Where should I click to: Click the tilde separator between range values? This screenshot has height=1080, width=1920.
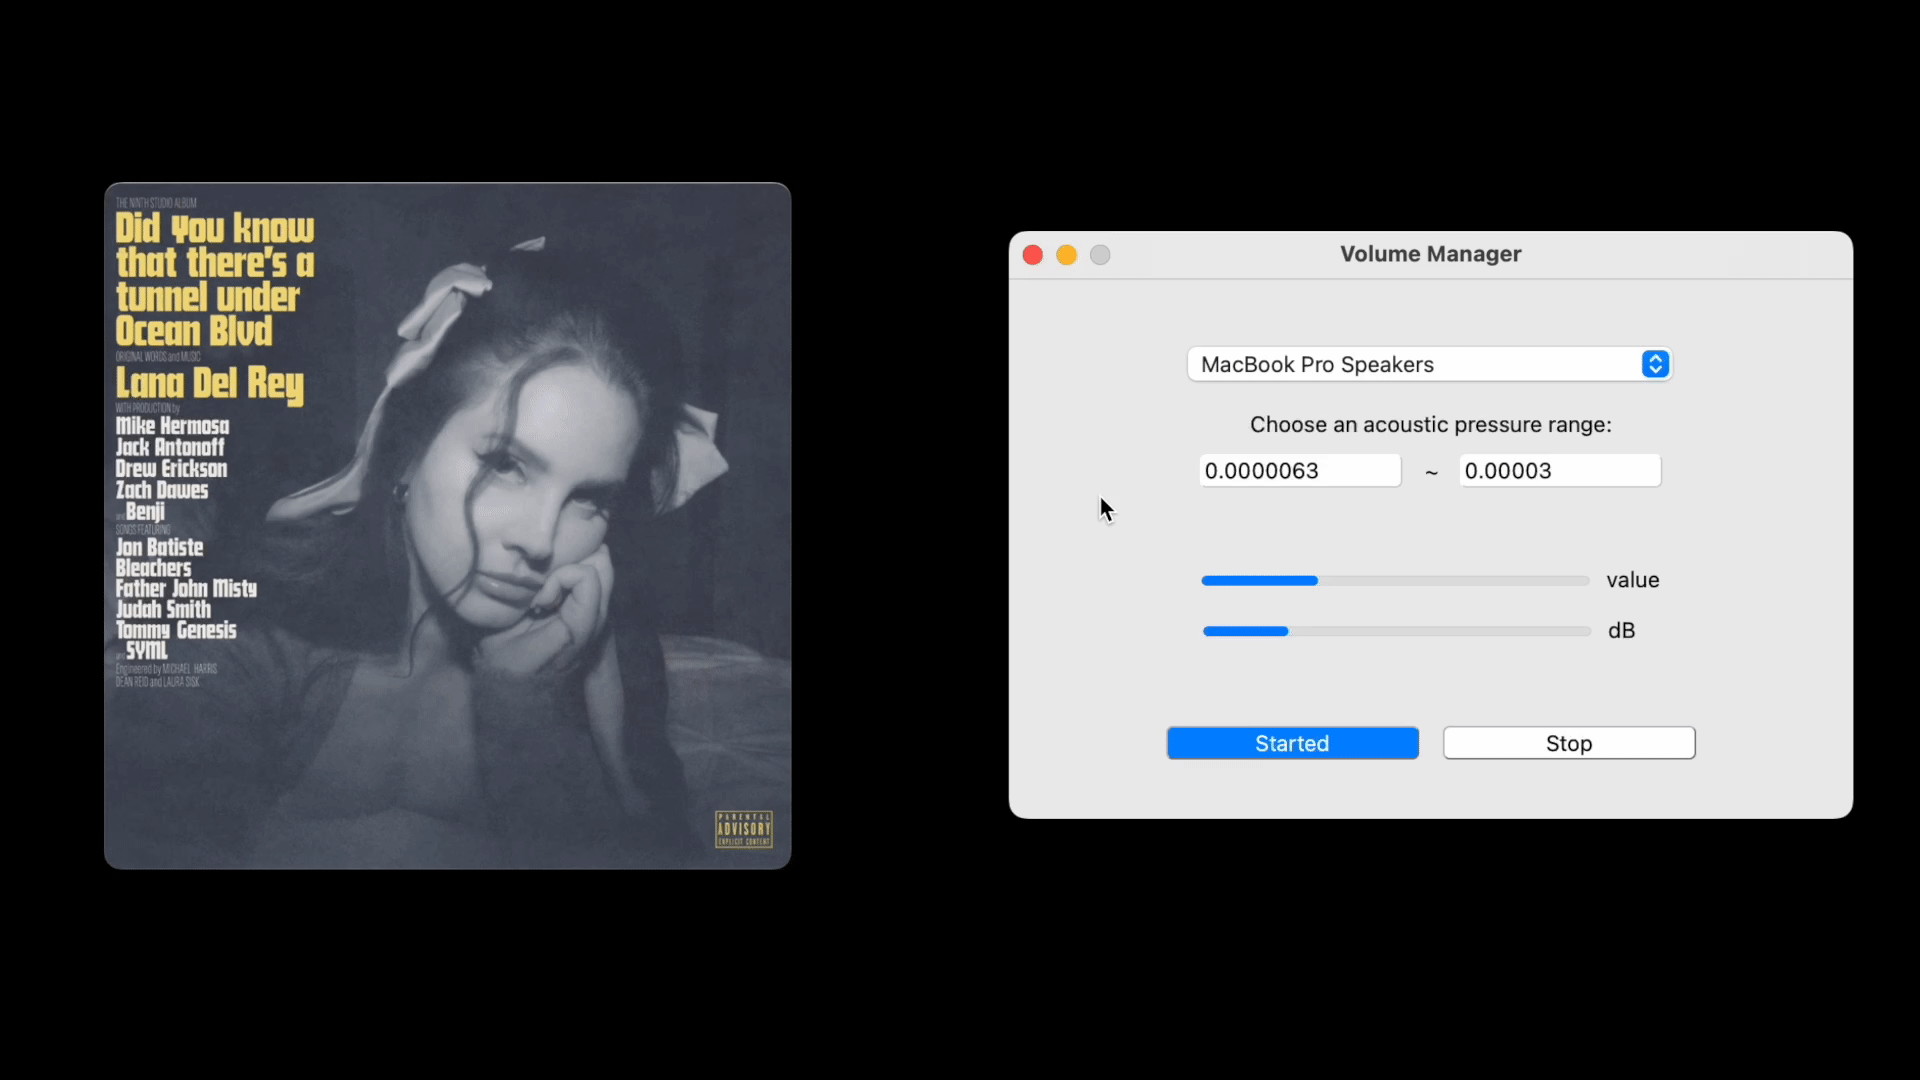pos(1431,472)
